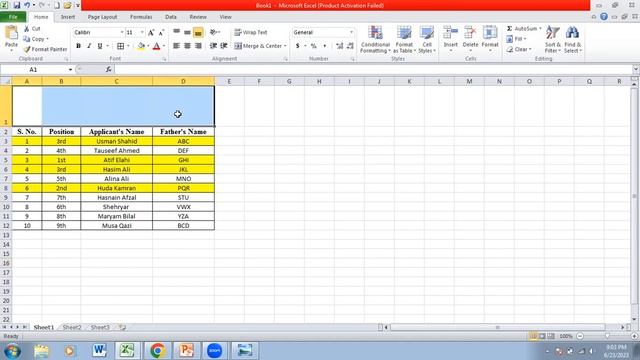
Task: Toggle Middle Align
Action: 187,32
